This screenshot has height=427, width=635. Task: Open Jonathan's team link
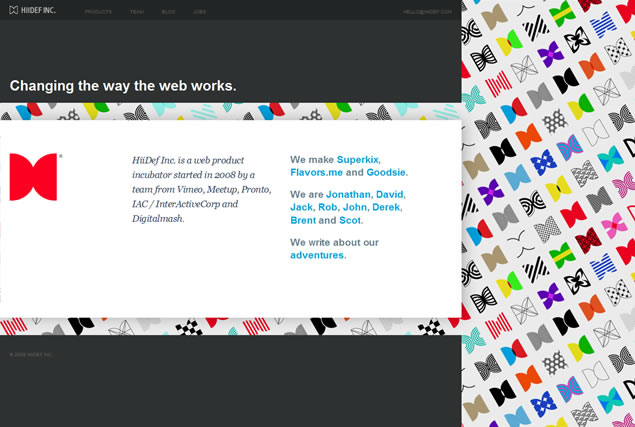coord(348,194)
